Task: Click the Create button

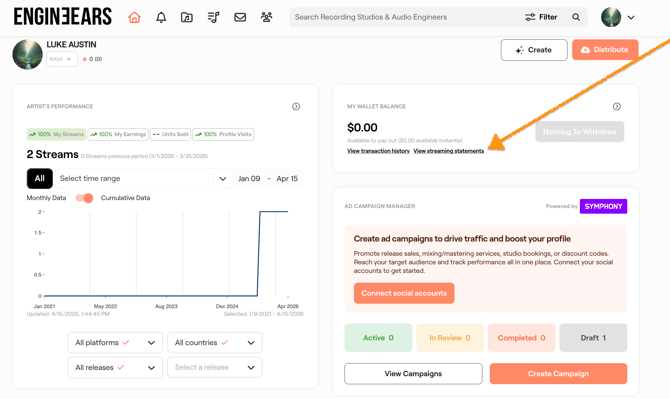Action: coord(534,50)
